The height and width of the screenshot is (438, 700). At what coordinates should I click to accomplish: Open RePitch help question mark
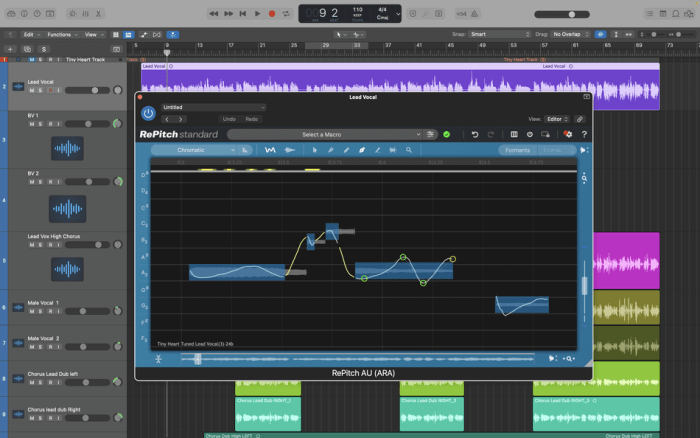(x=584, y=134)
